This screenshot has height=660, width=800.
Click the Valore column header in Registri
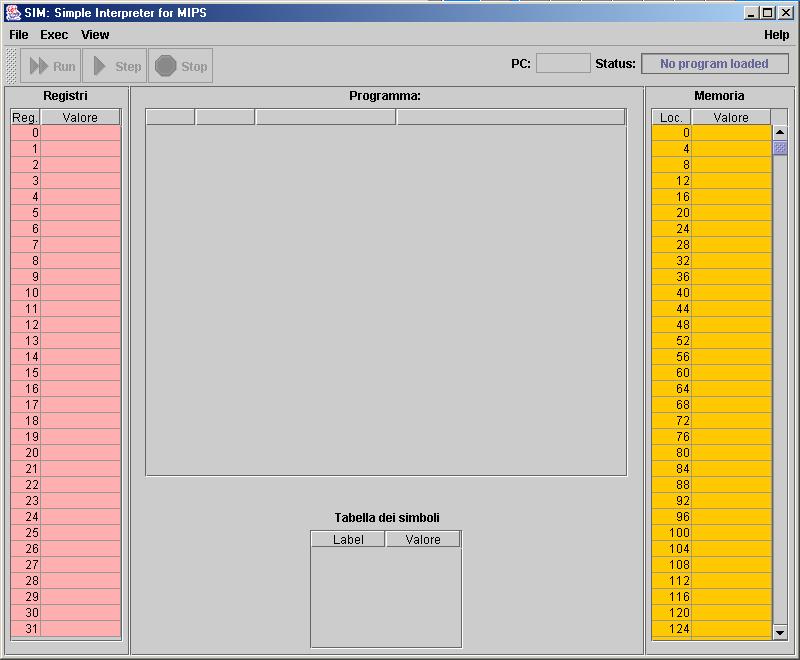point(80,117)
